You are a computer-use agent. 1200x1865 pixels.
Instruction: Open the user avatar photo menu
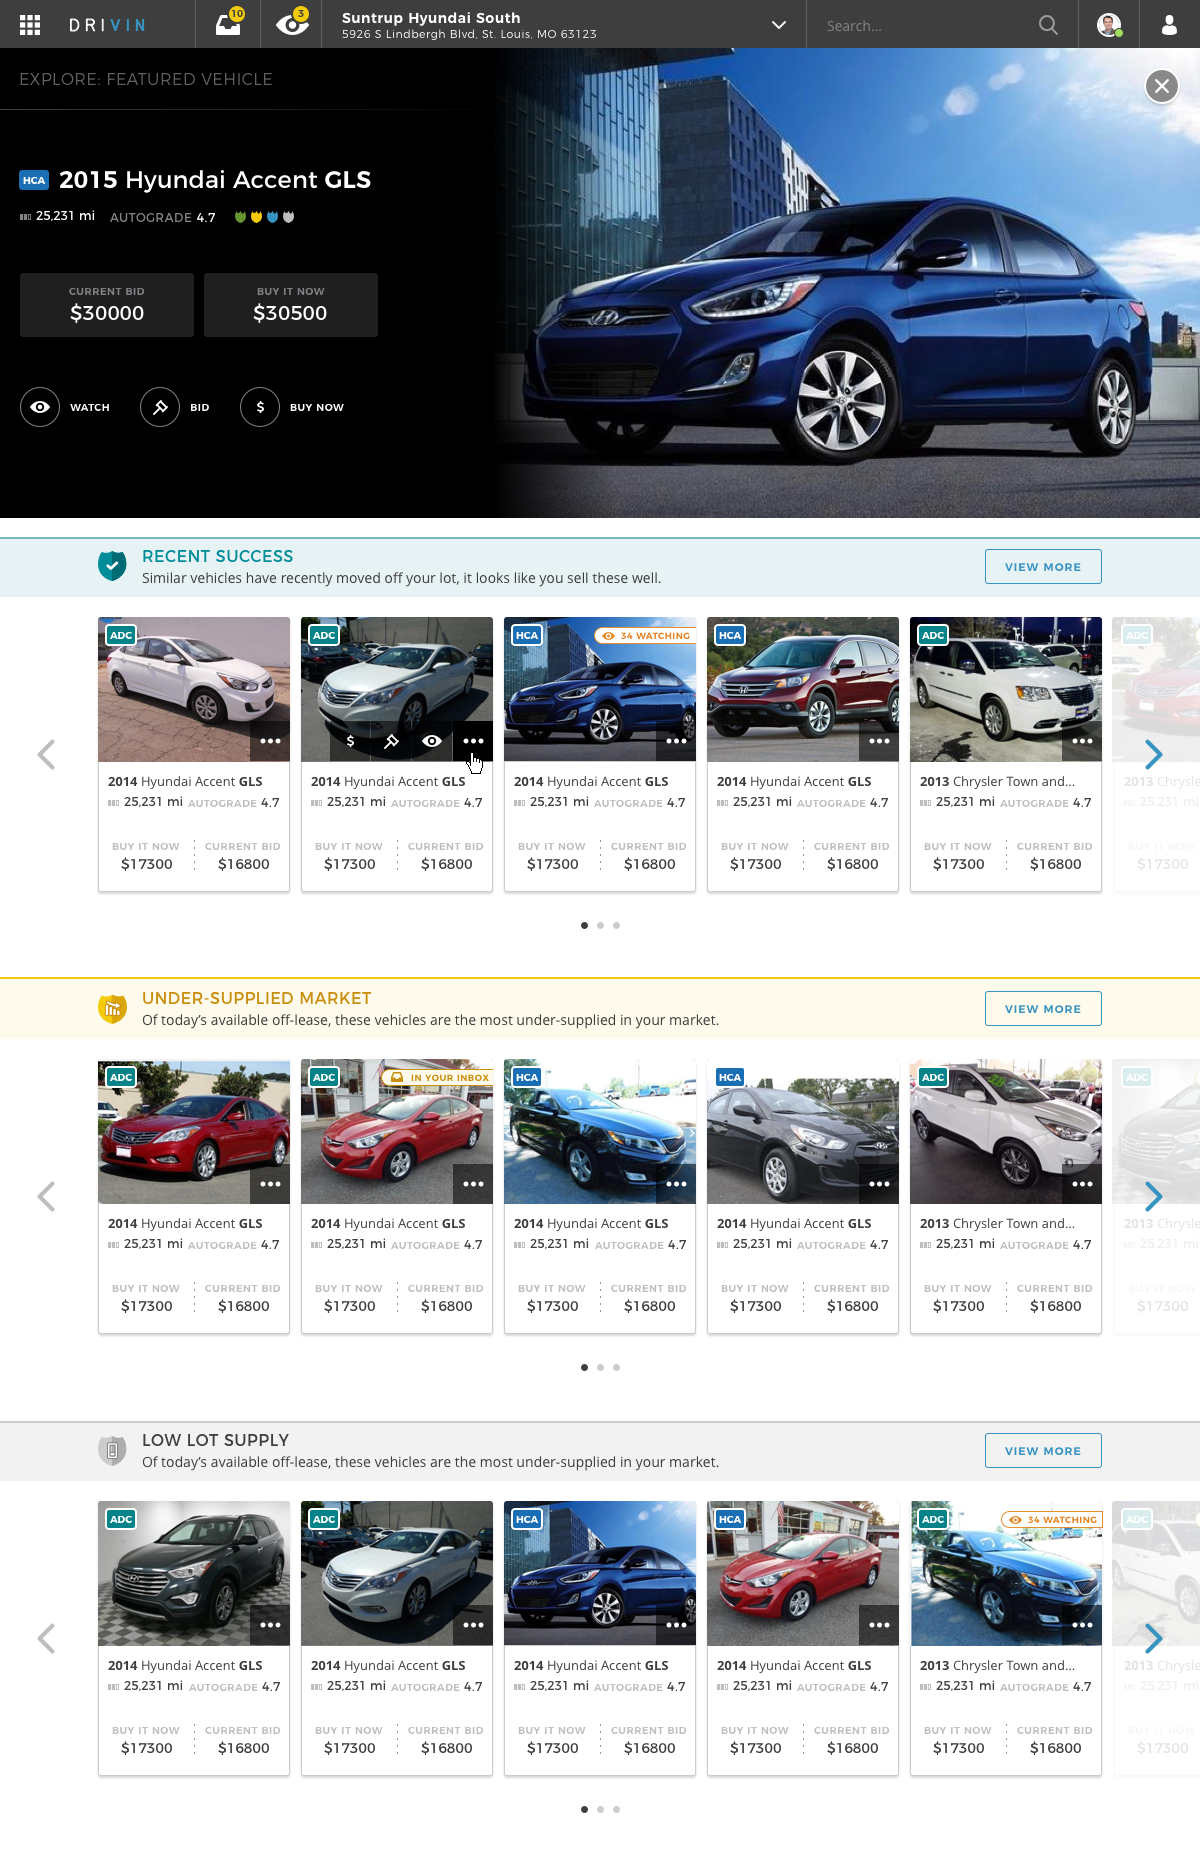click(1109, 25)
